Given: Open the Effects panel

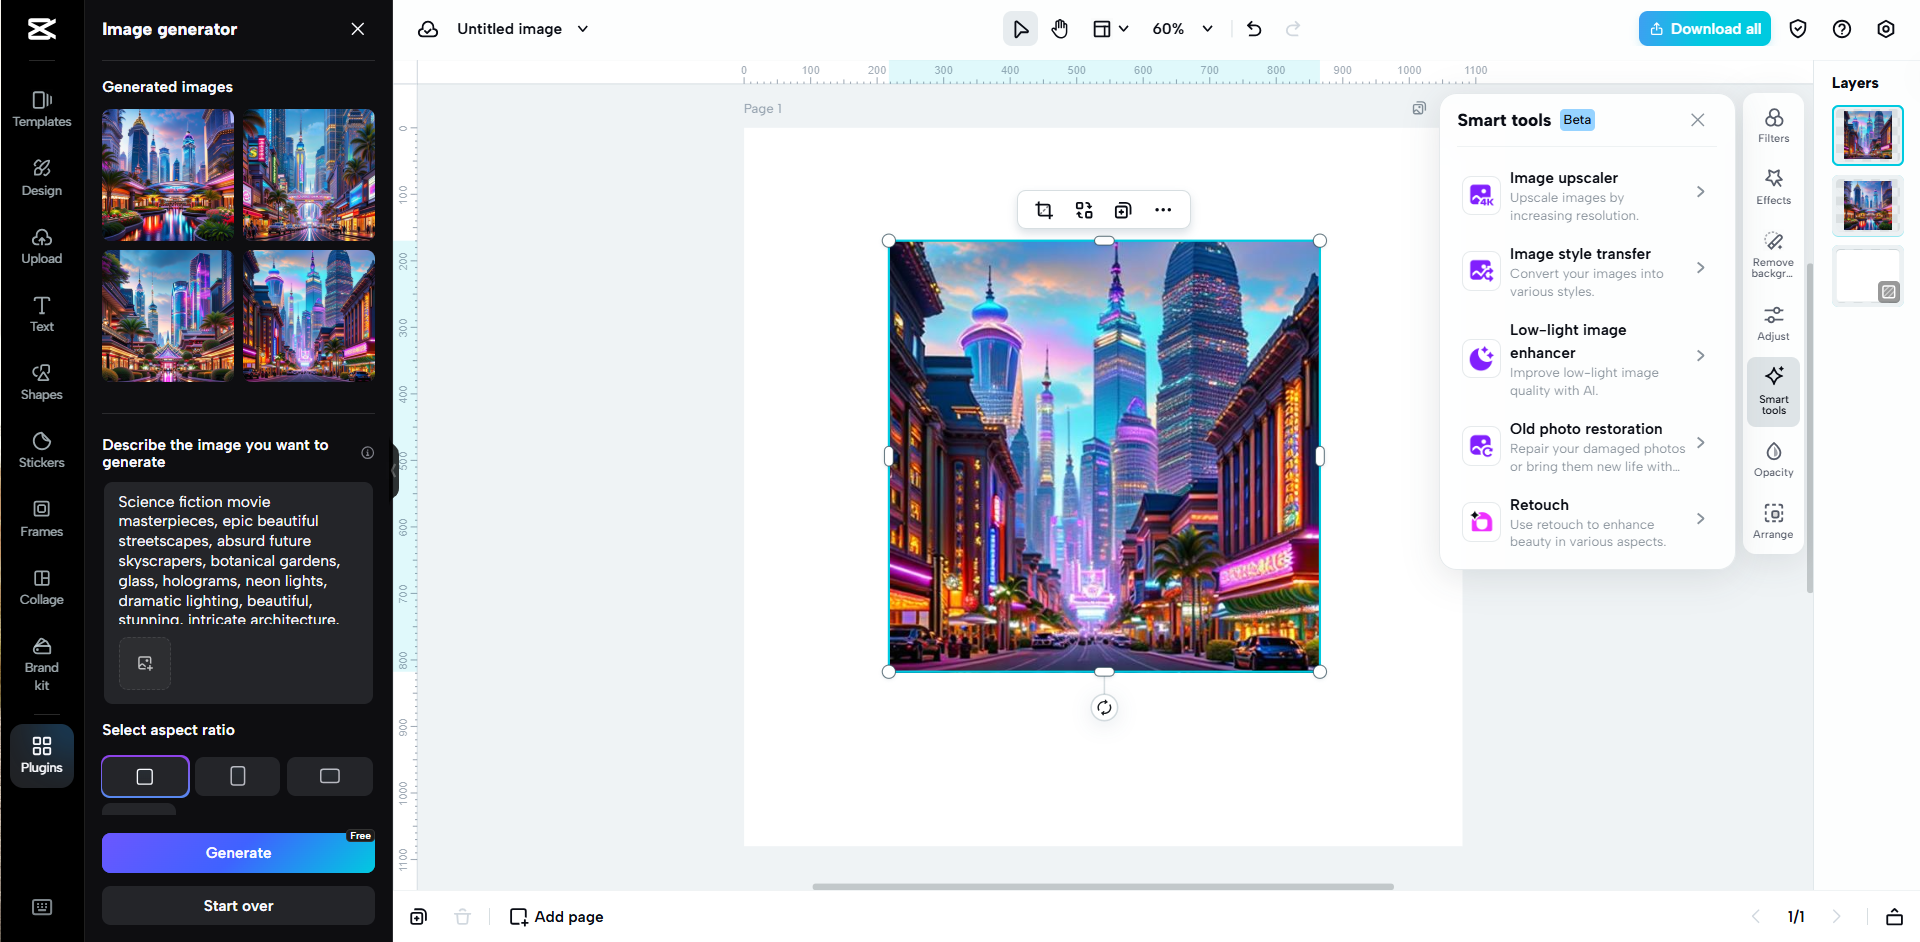Looking at the screenshot, I should pyautogui.click(x=1773, y=186).
